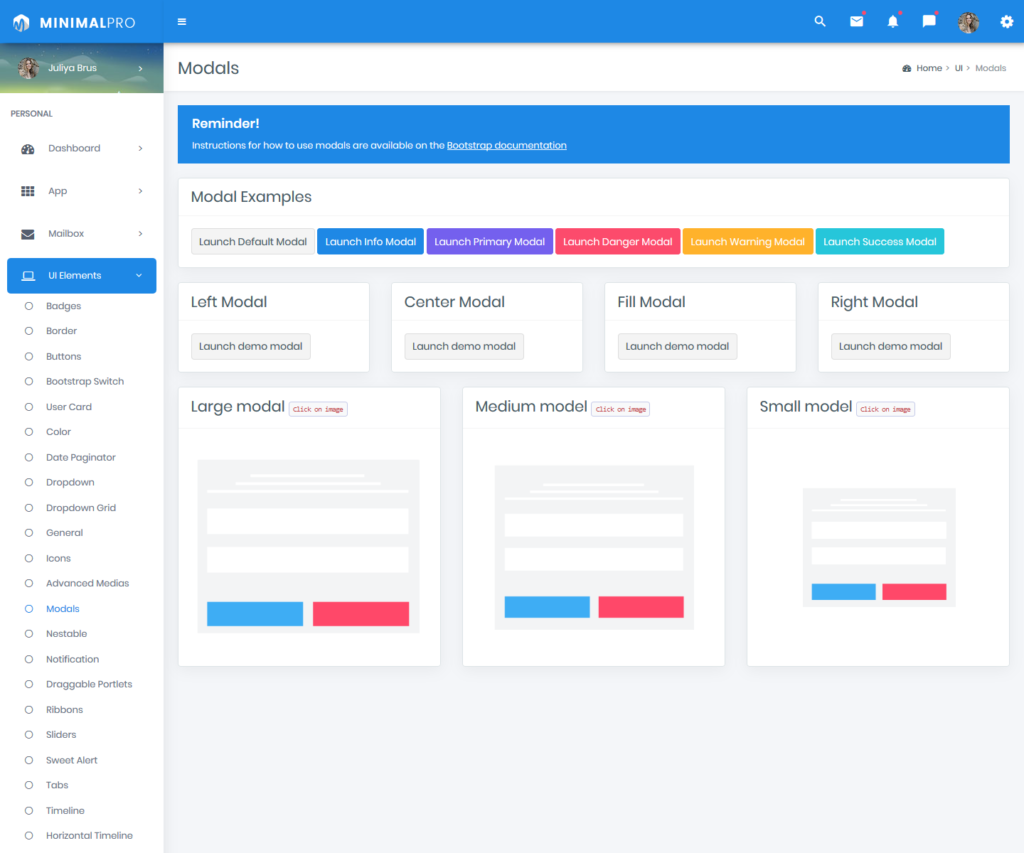
Task: Select the Modals circle bullet
Action: tap(29, 609)
